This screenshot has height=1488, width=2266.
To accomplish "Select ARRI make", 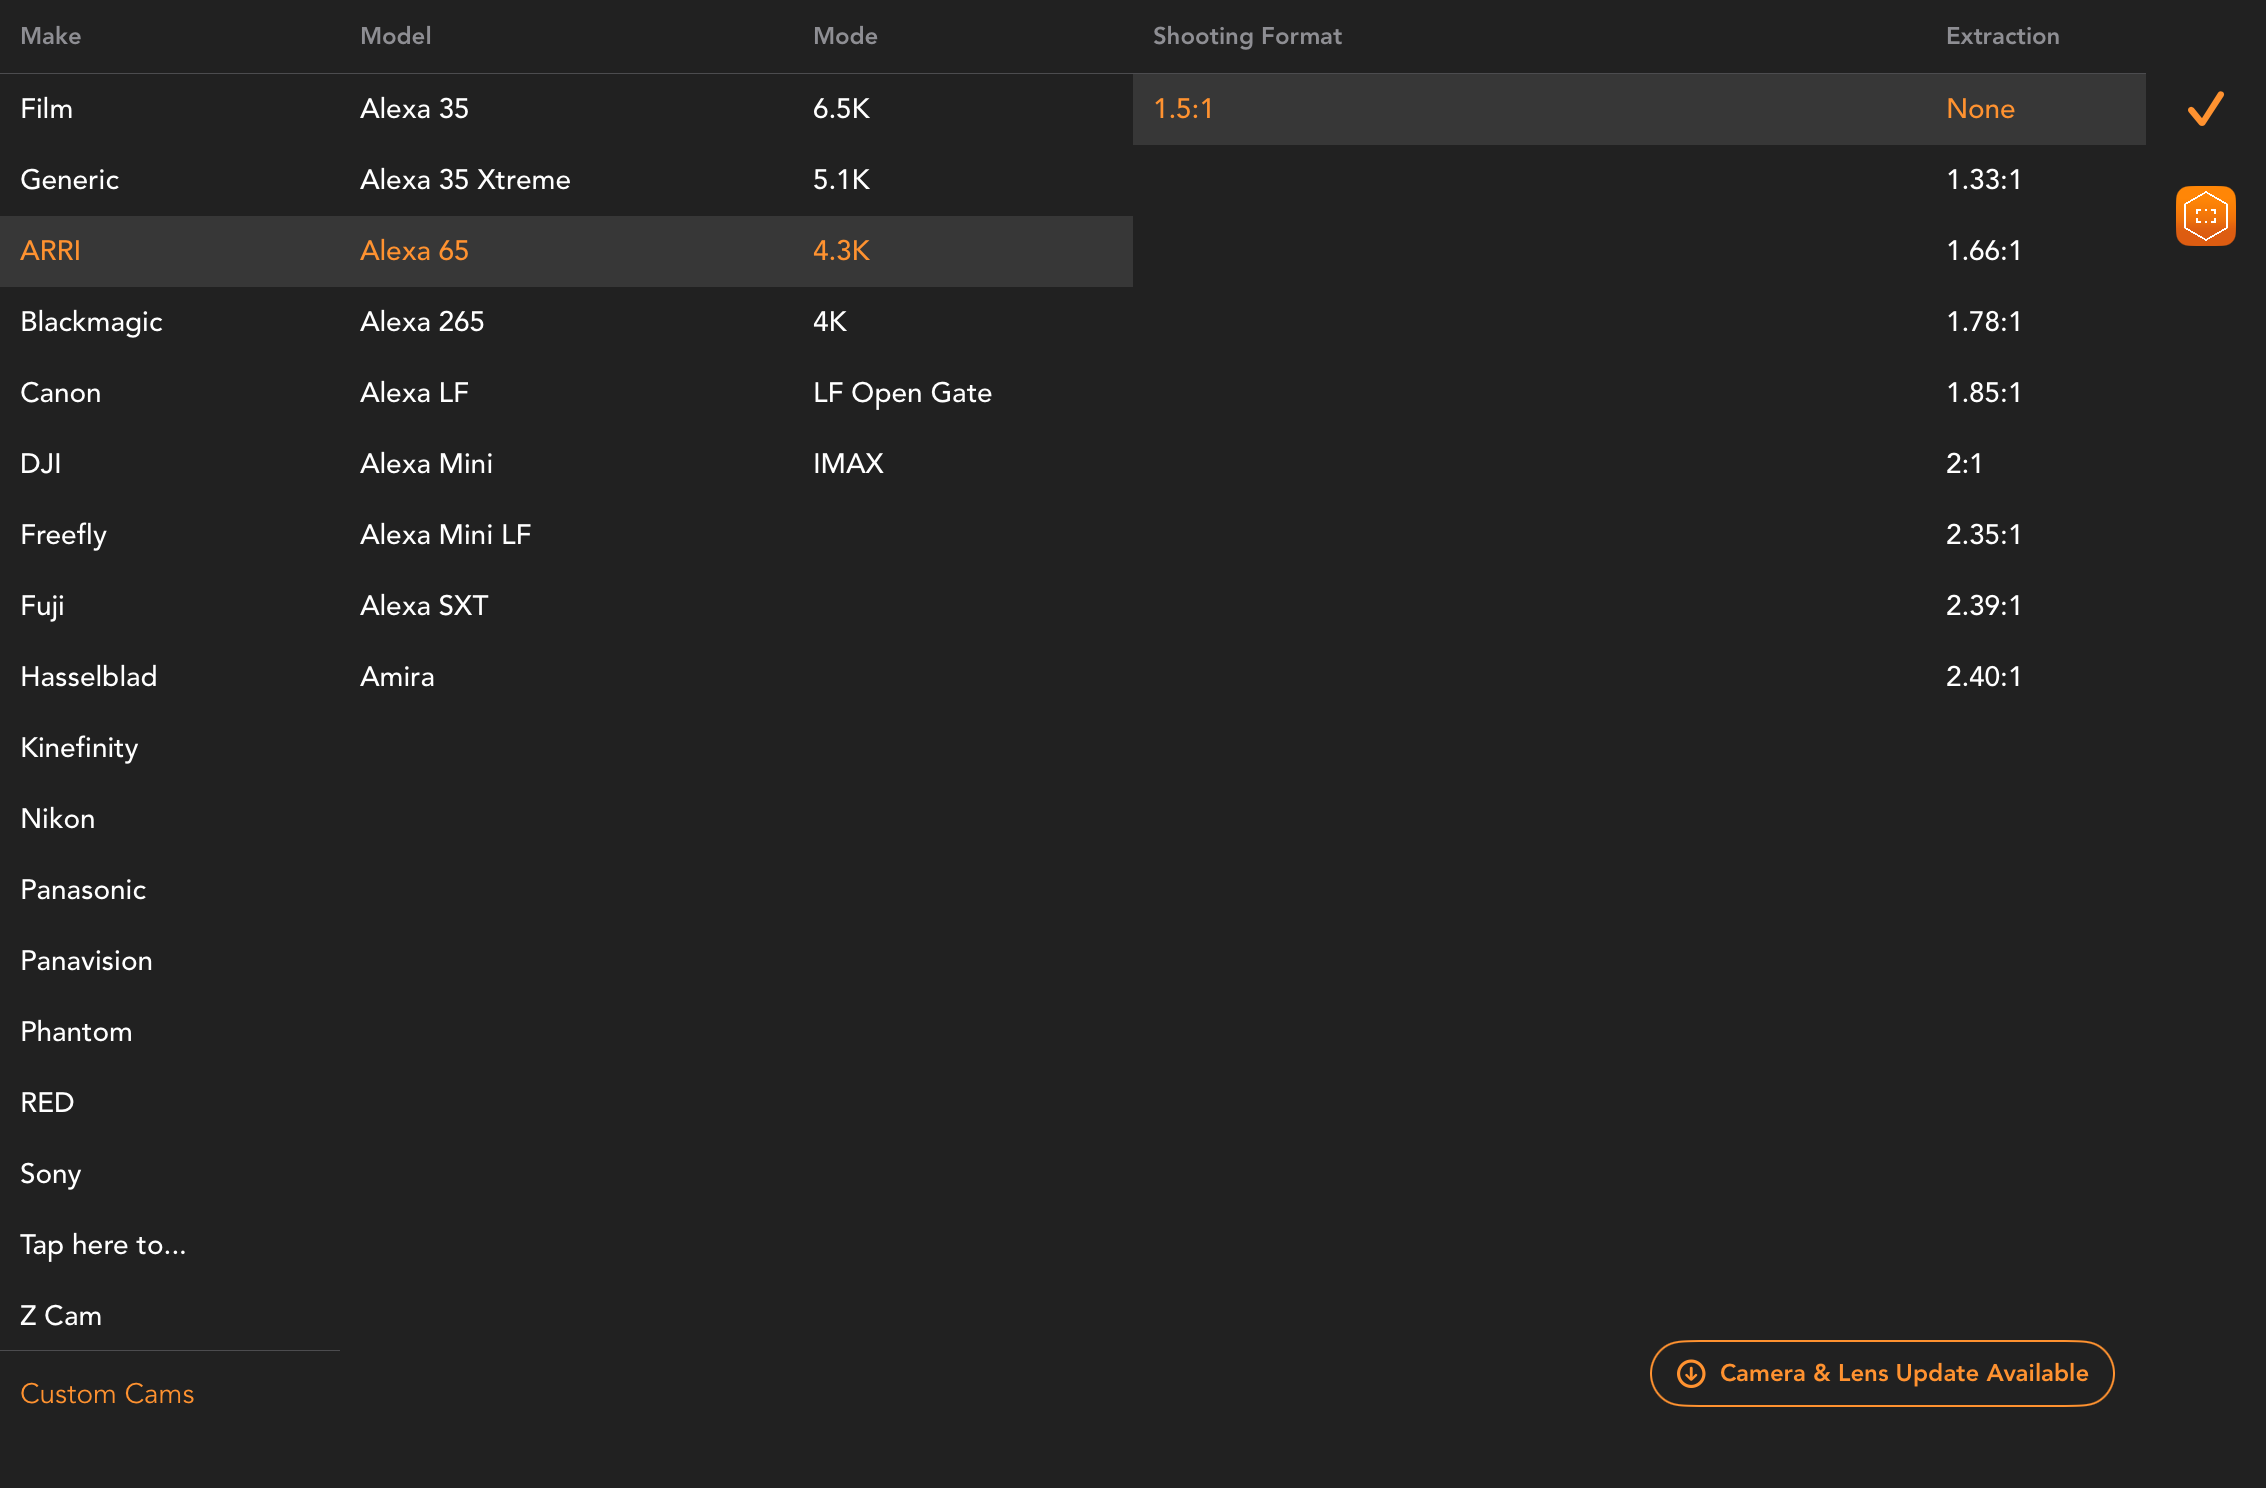I will pyautogui.click(x=170, y=251).
